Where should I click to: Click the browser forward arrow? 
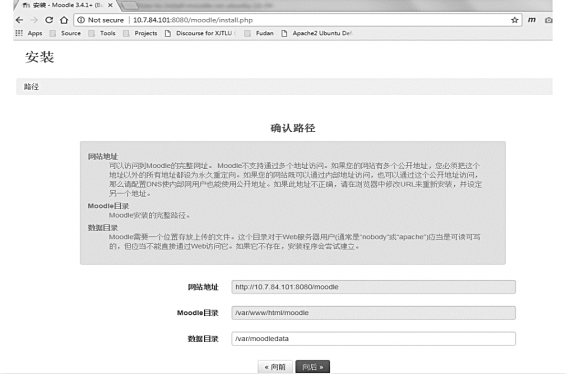point(34,20)
